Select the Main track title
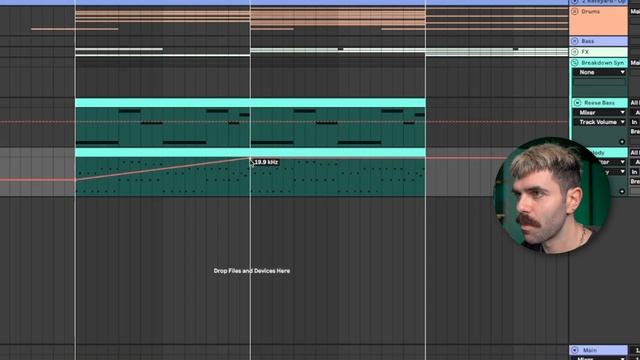 pyautogui.click(x=590, y=350)
